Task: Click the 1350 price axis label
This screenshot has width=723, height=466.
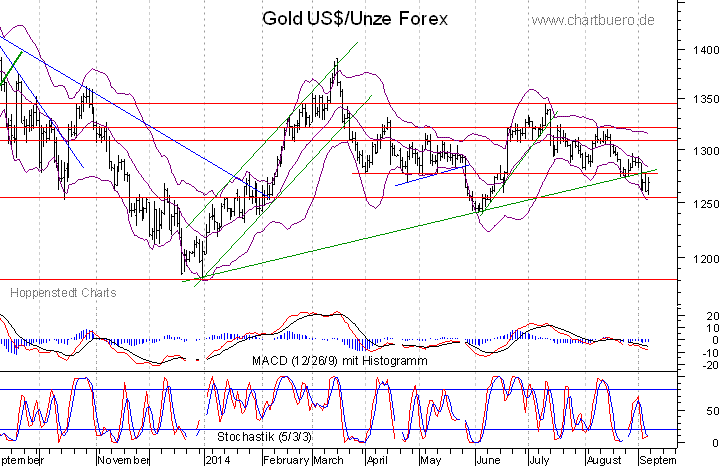Action: 705,99
